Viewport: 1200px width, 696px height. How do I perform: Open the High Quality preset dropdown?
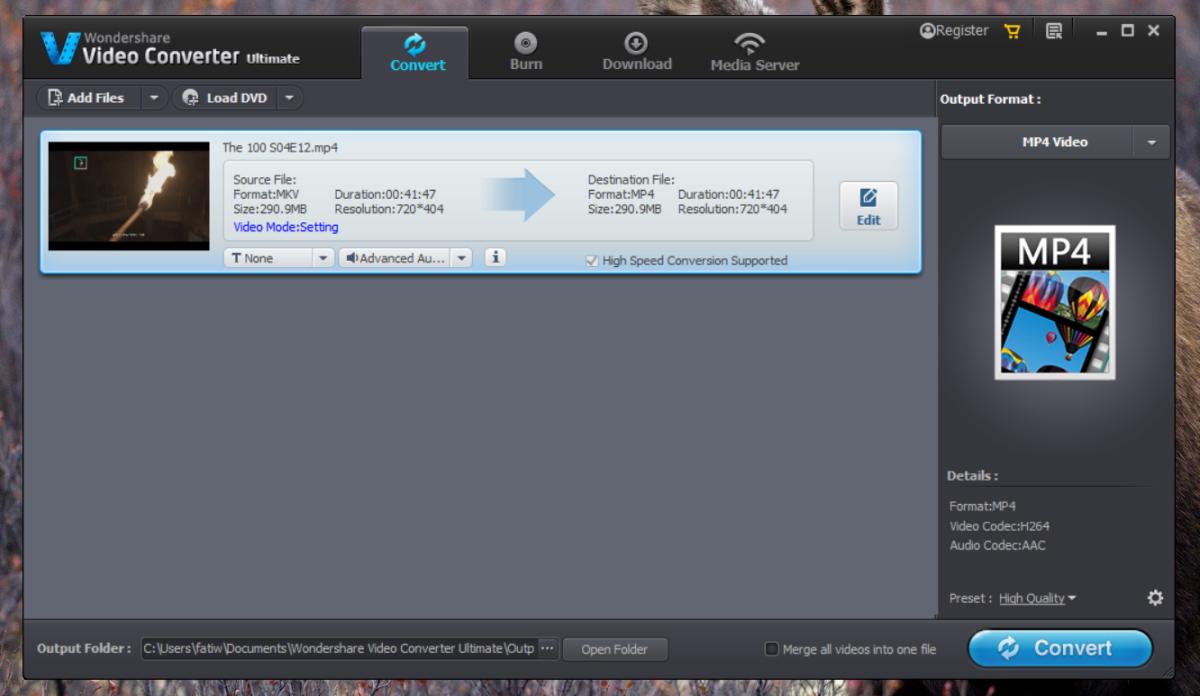coord(1037,598)
